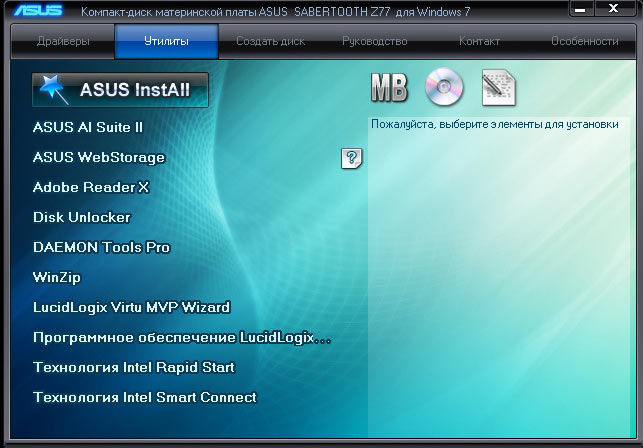Select the Утилиты tab

(x=166, y=41)
